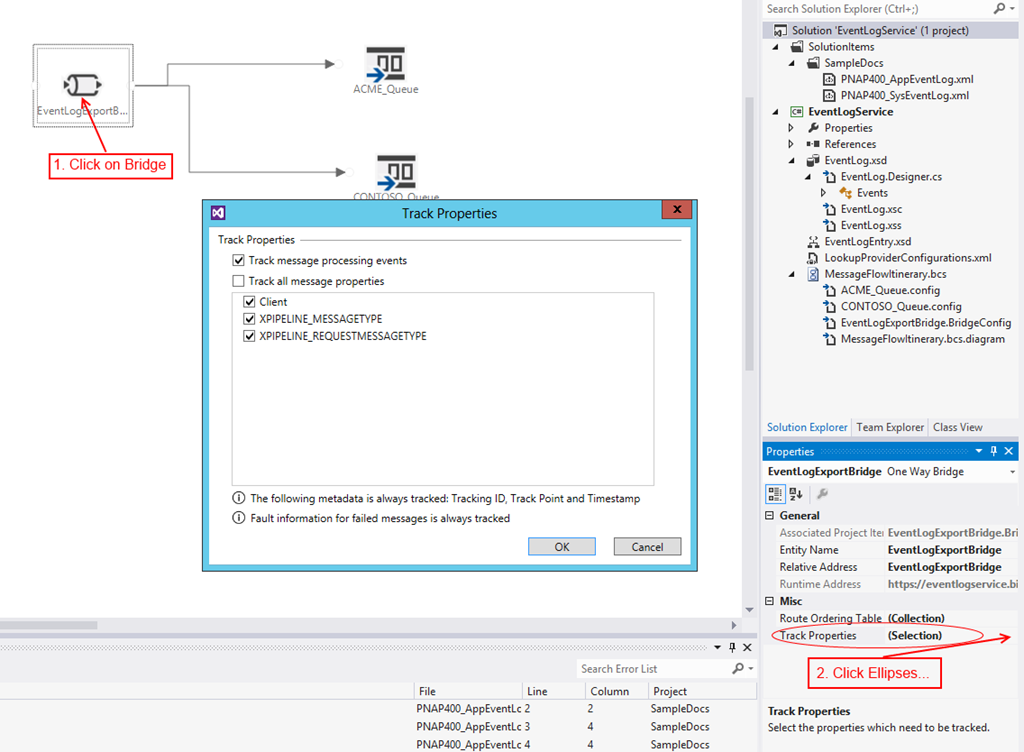Enable Track all message properties

[x=238, y=282]
